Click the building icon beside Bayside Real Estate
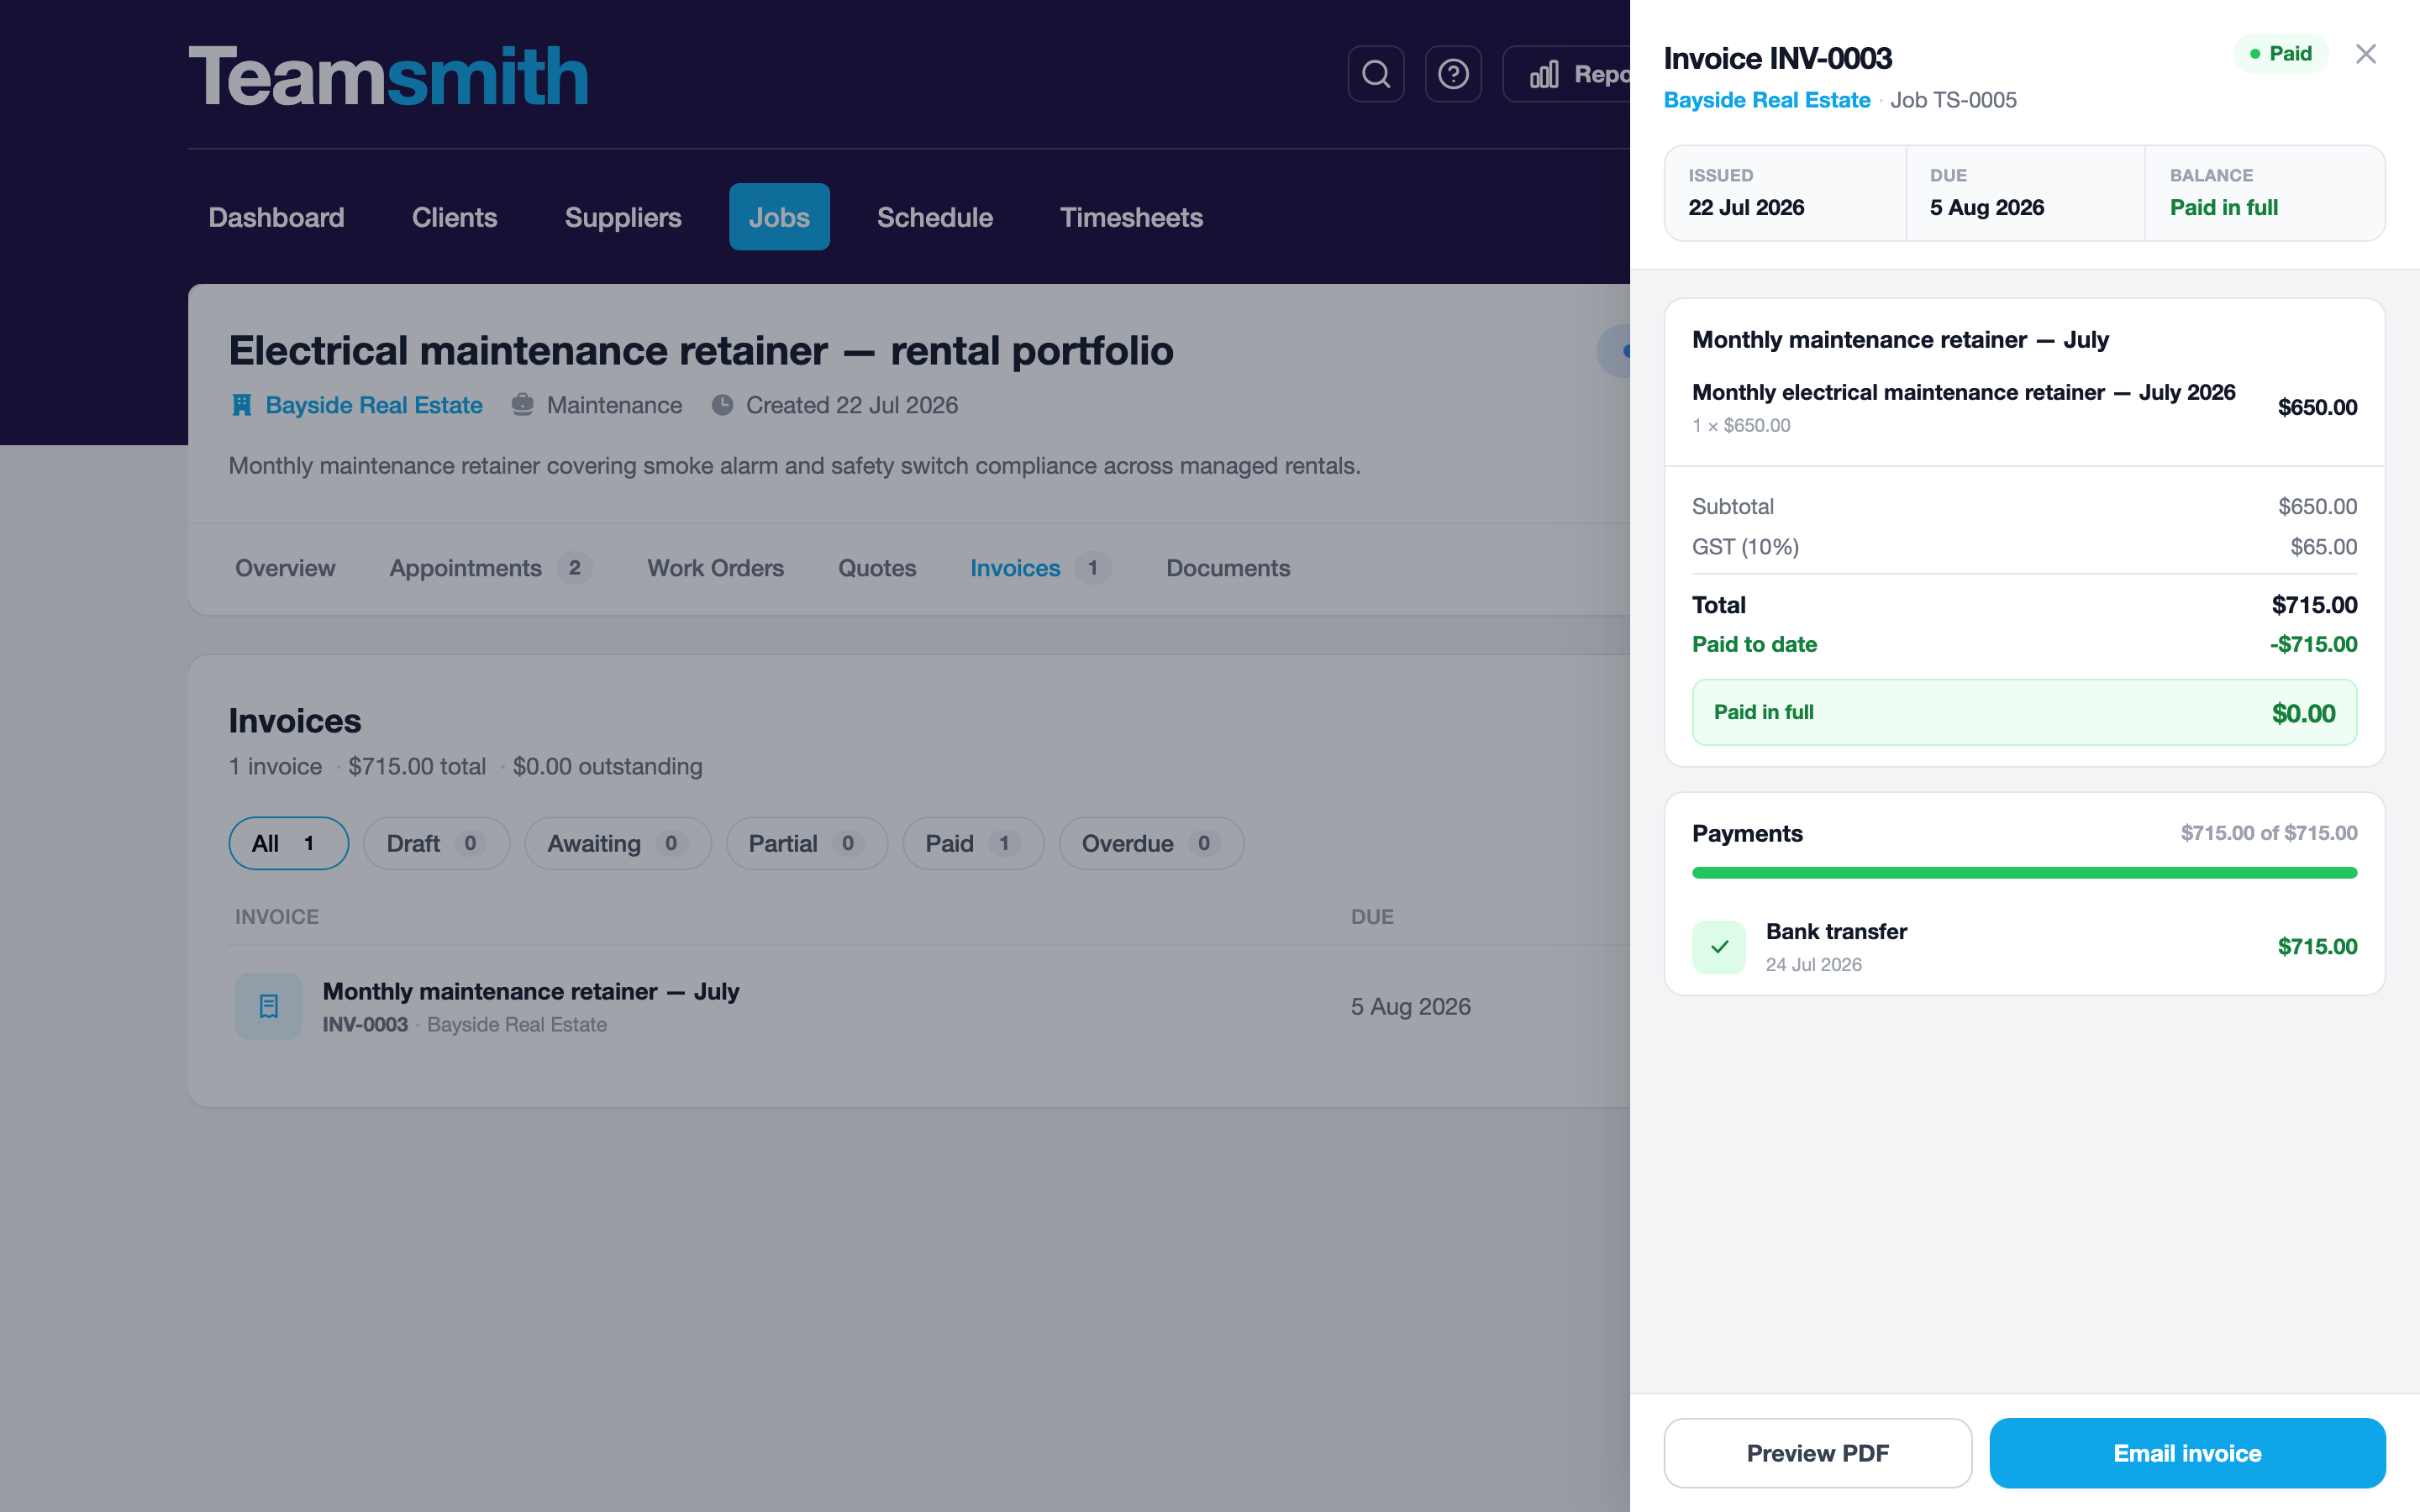 click(x=241, y=405)
